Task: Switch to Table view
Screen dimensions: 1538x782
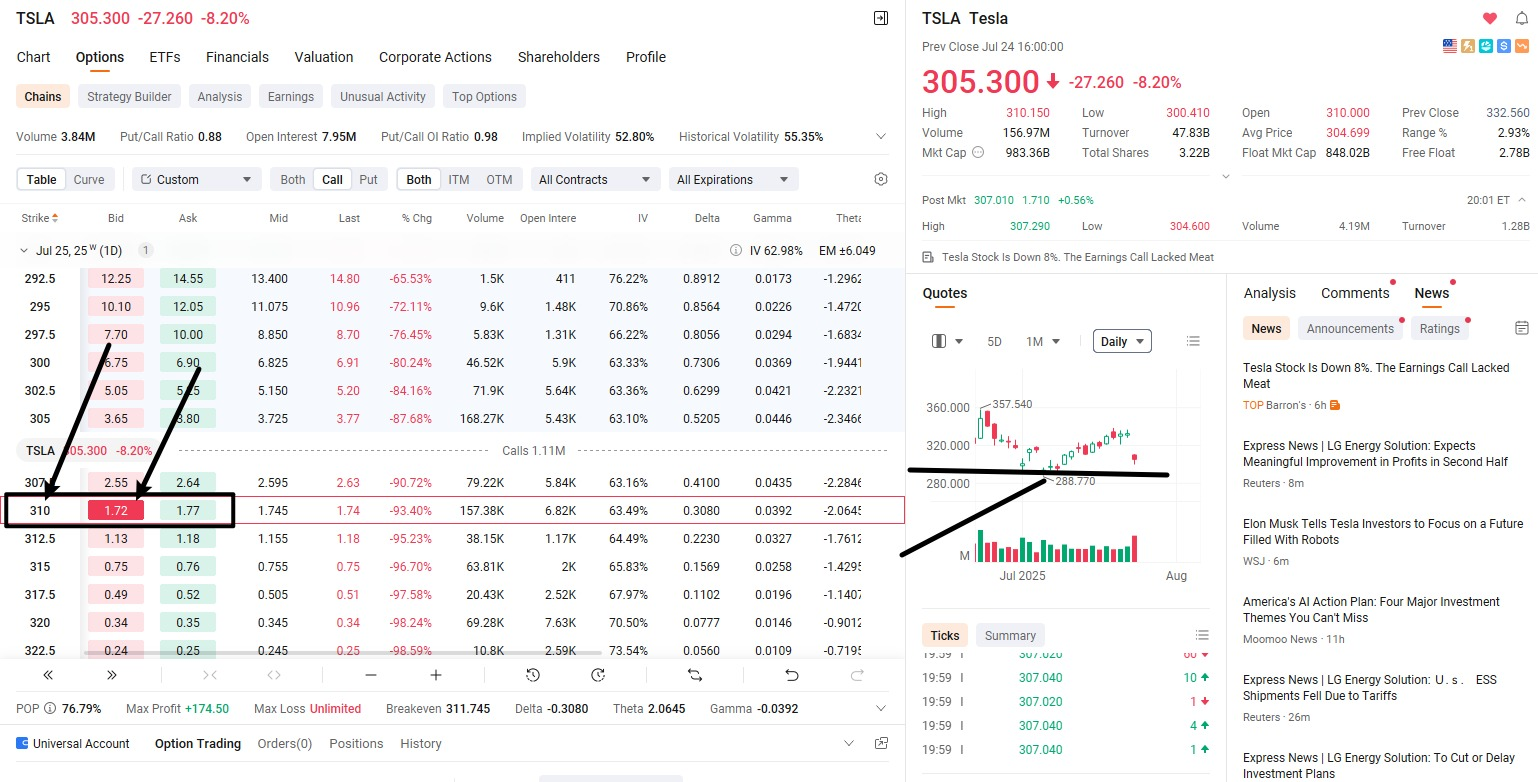Action: tap(41, 179)
